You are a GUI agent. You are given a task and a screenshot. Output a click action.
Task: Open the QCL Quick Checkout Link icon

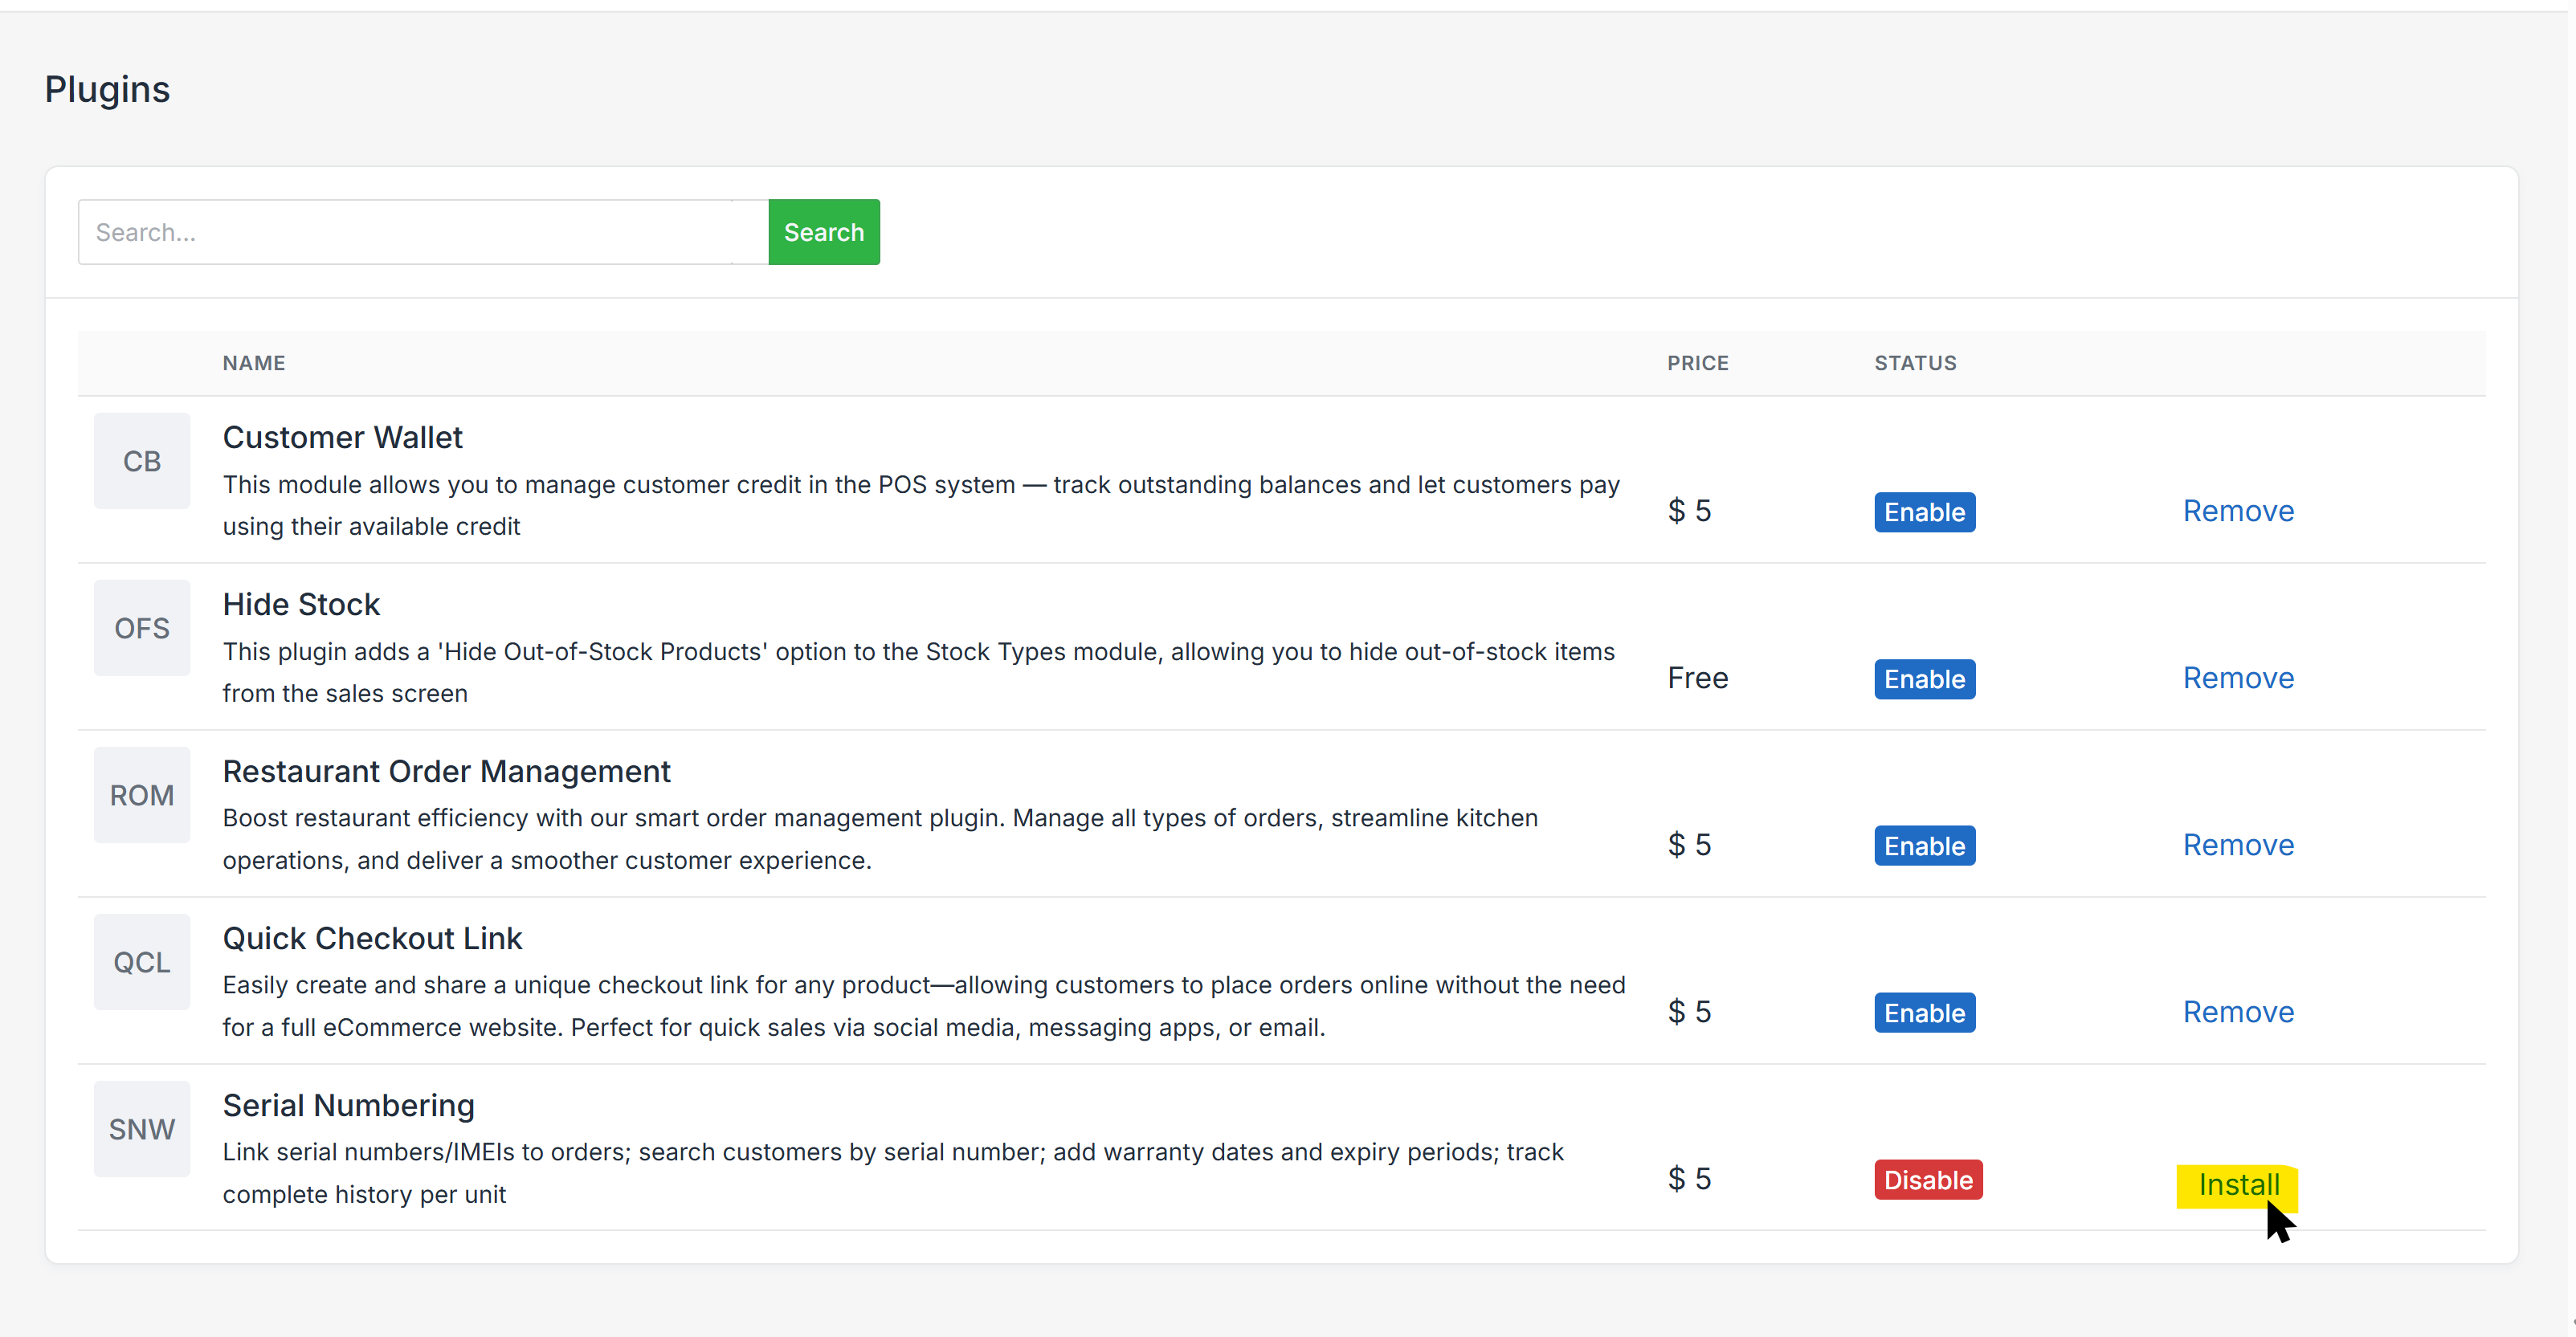coord(142,962)
